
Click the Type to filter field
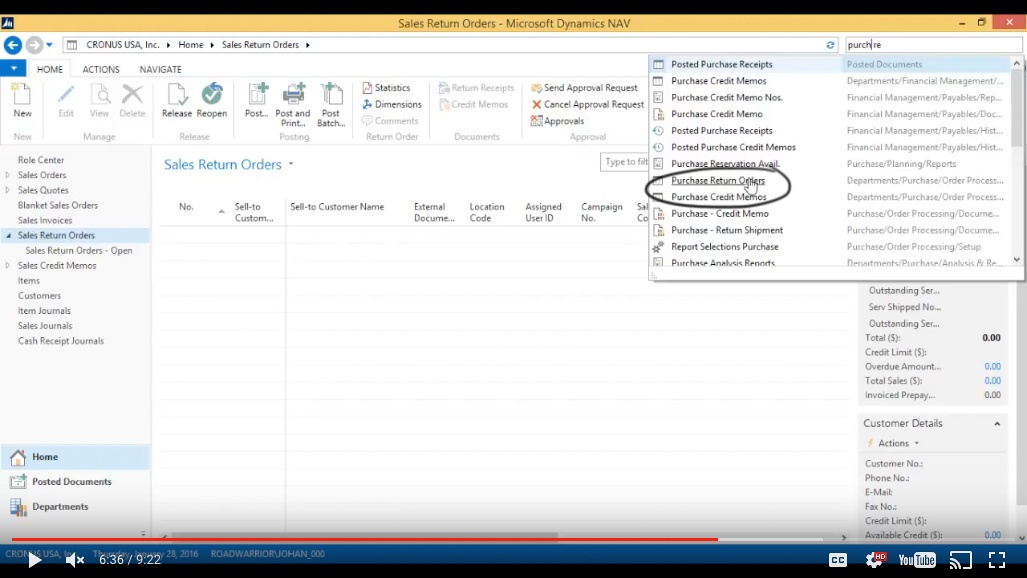tap(624, 162)
